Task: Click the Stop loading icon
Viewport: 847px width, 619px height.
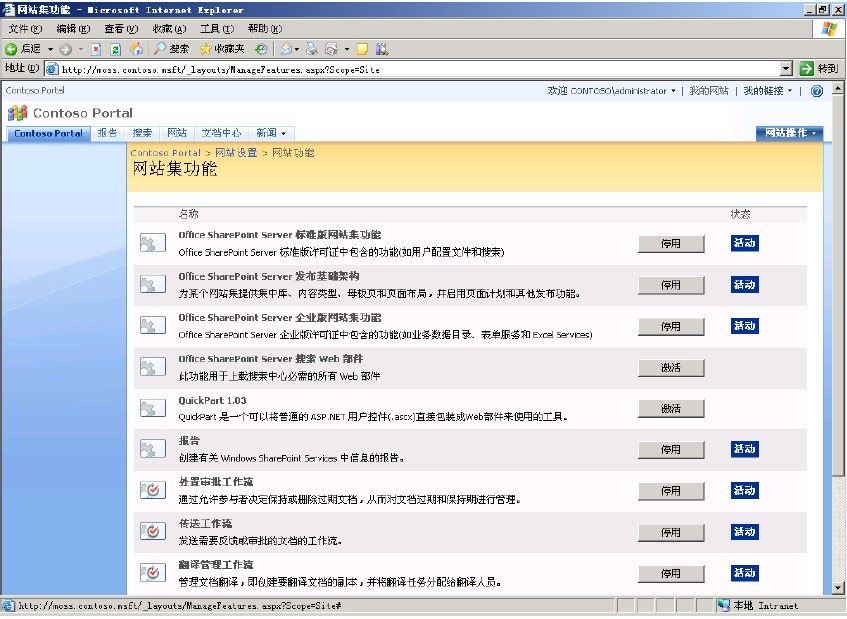Action: pos(96,49)
